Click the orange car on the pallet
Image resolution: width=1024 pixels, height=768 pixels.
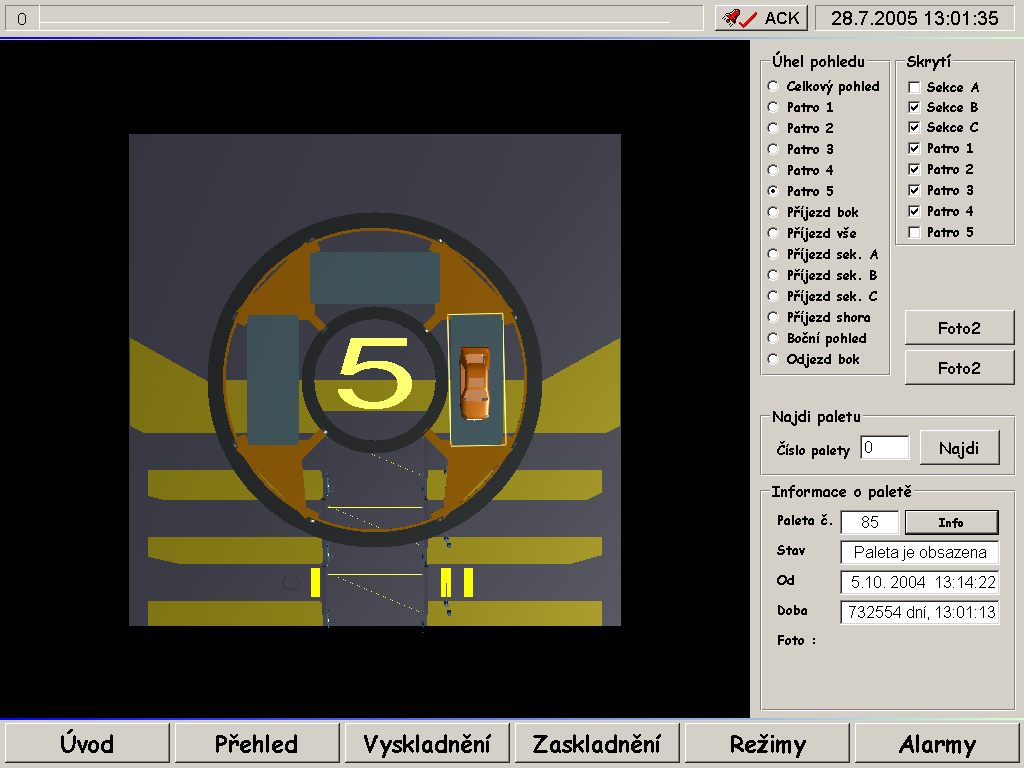[x=475, y=383]
